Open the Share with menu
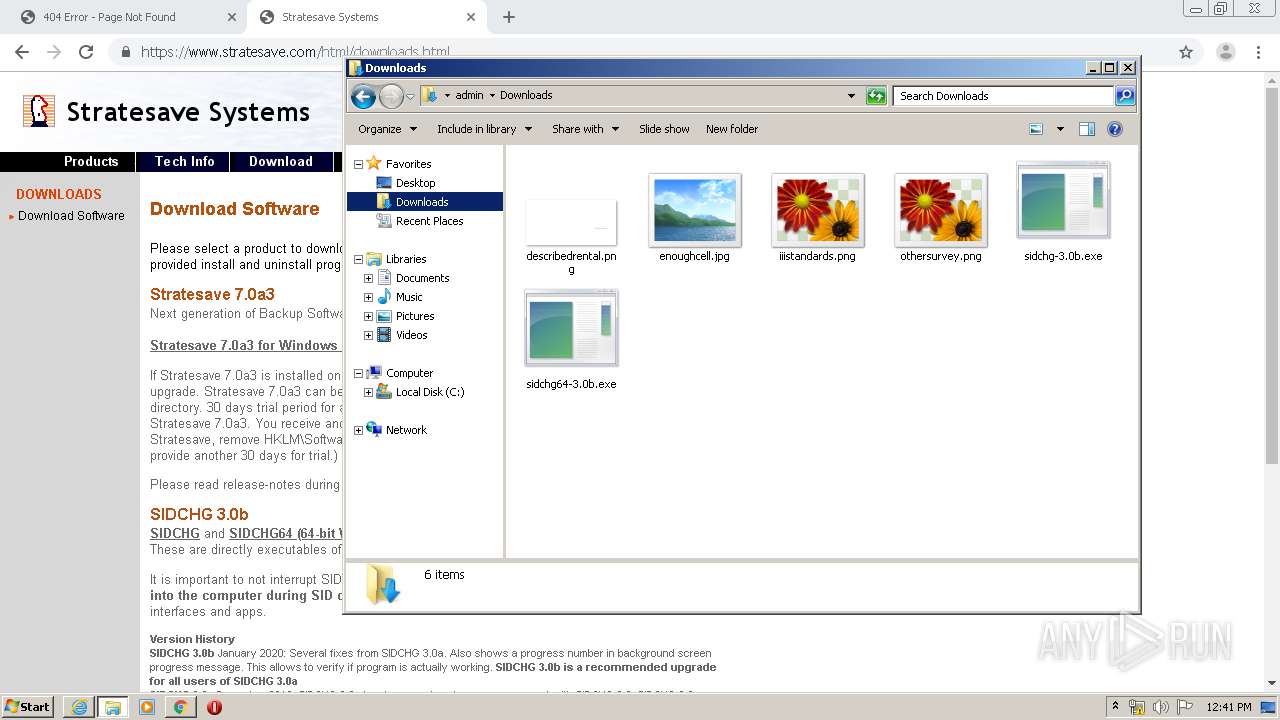Screen dimensions: 1280x720 (586, 129)
